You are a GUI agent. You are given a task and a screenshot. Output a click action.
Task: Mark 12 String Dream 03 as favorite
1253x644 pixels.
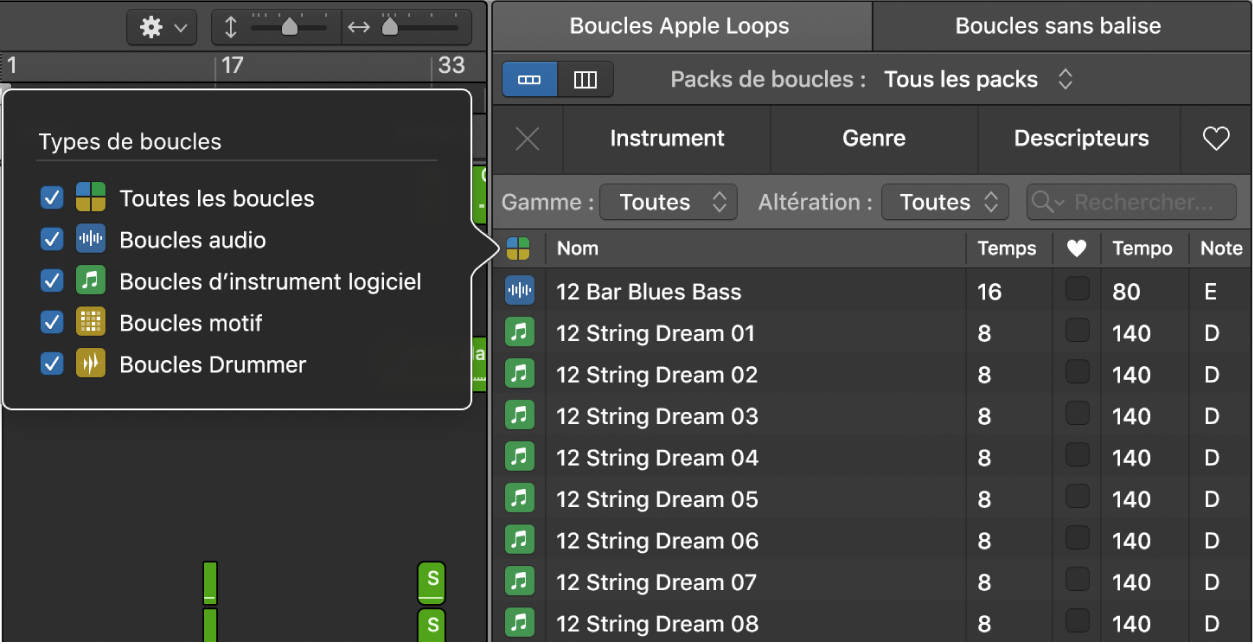click(1077, 413)
